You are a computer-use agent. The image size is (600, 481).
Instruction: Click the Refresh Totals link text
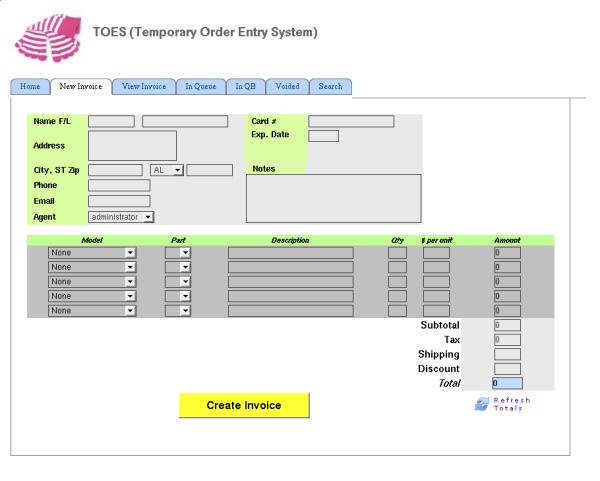[x=511, y=404]
